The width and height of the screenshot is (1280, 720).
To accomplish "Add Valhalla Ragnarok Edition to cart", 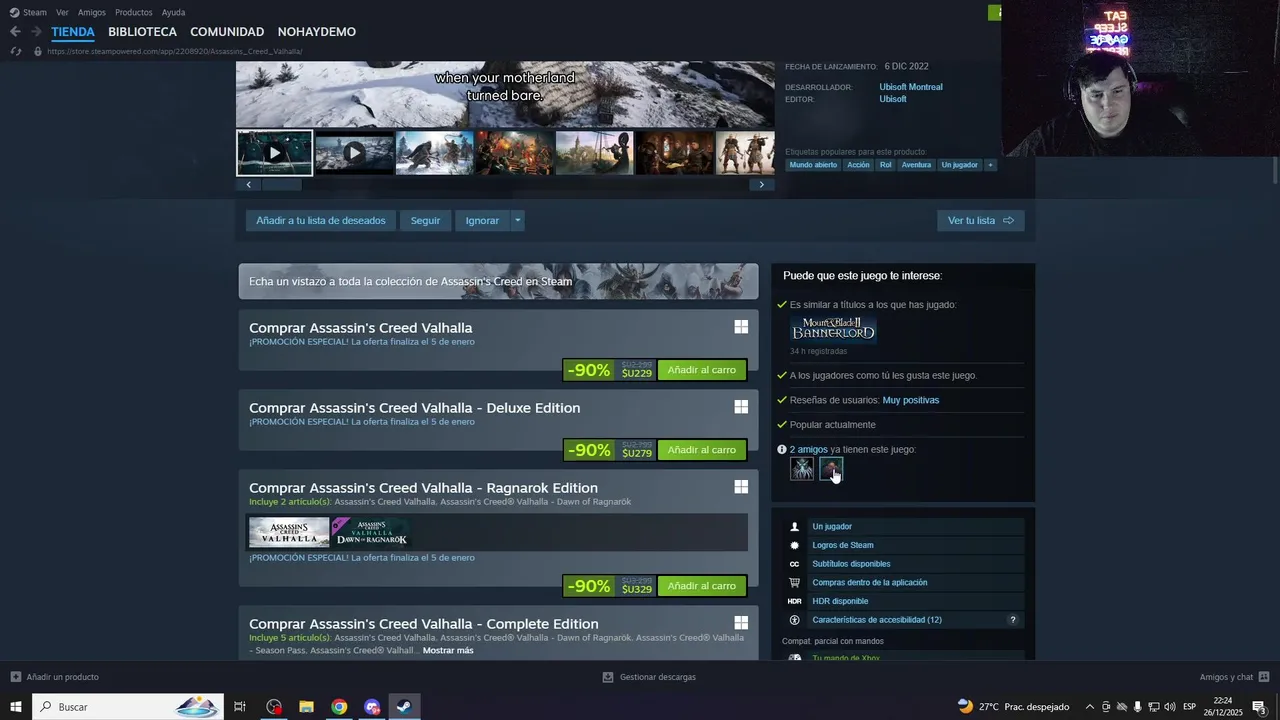I will coord(701,586).
